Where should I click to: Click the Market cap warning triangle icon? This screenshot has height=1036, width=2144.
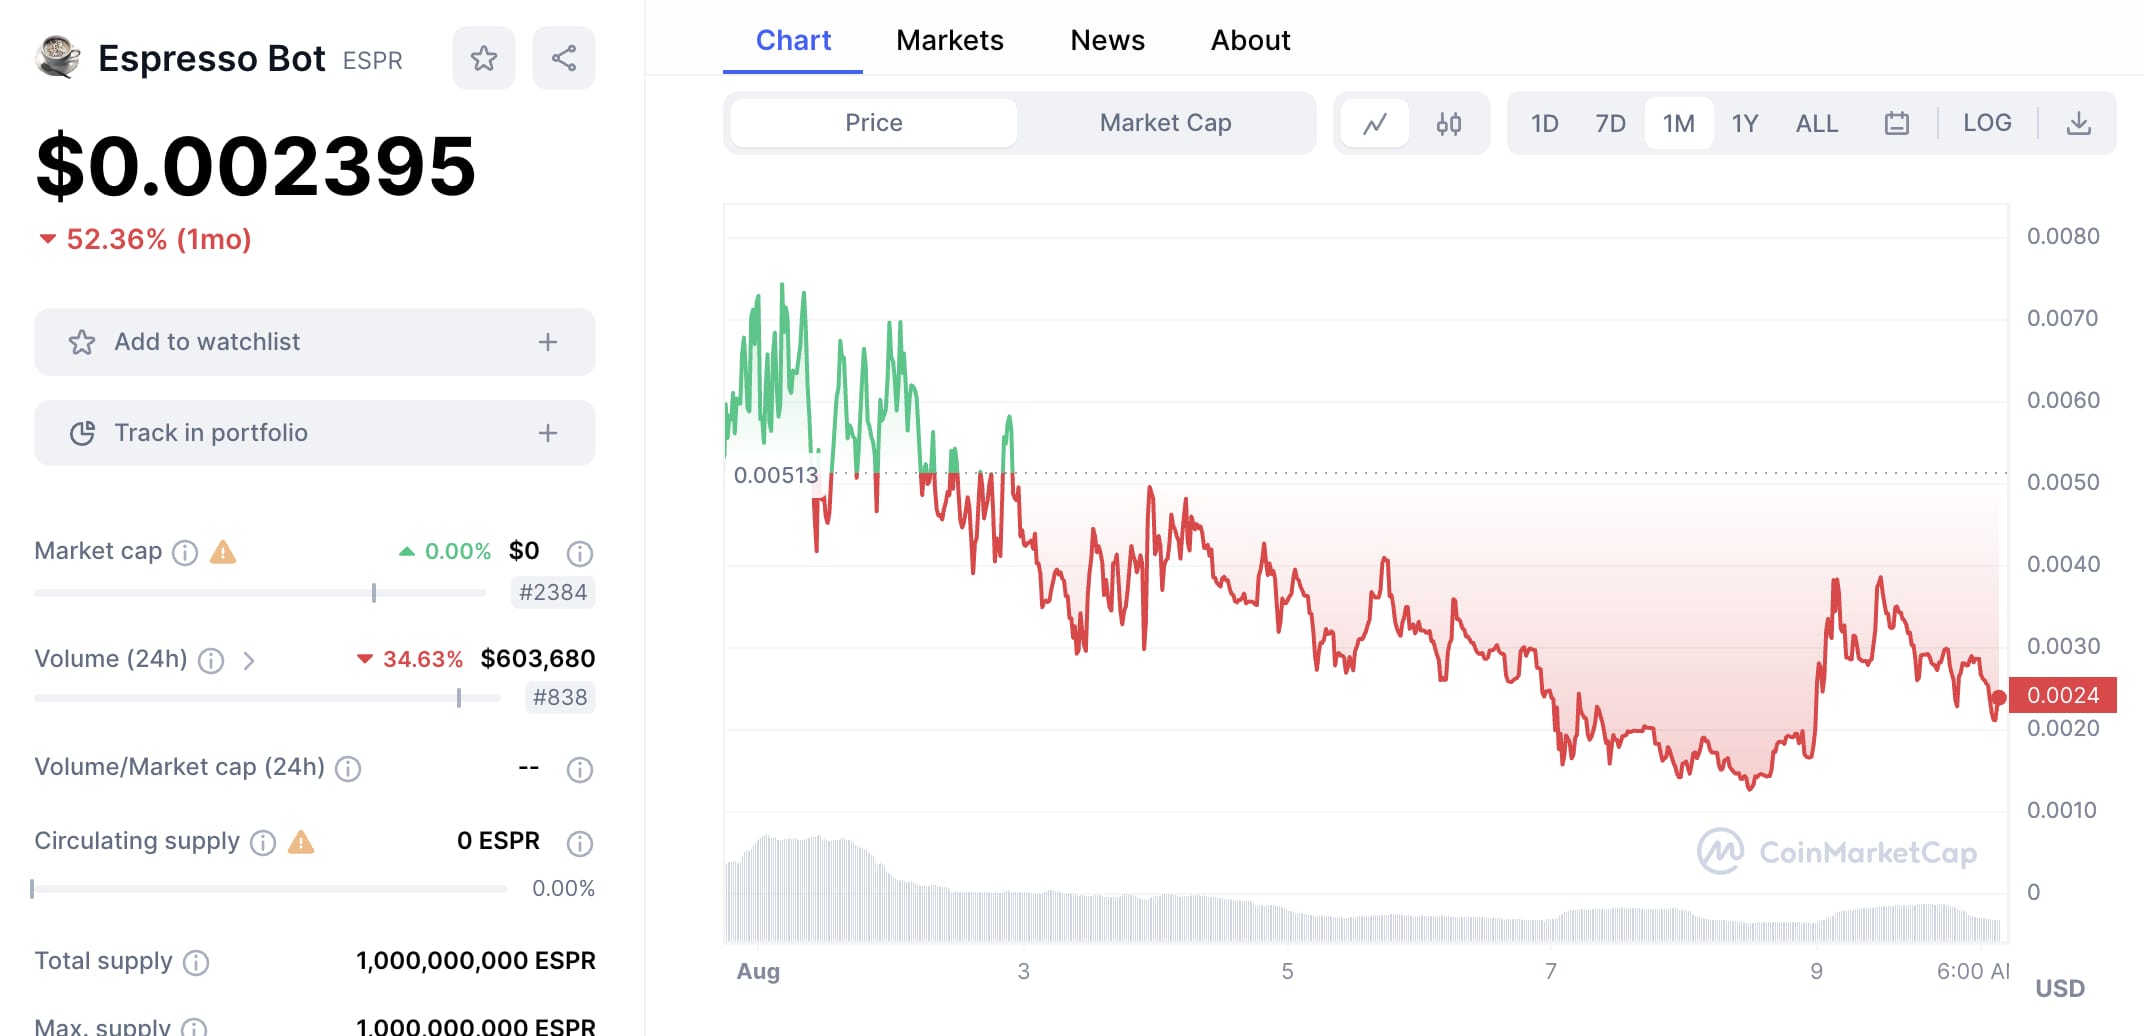click(x=223, y=552)
